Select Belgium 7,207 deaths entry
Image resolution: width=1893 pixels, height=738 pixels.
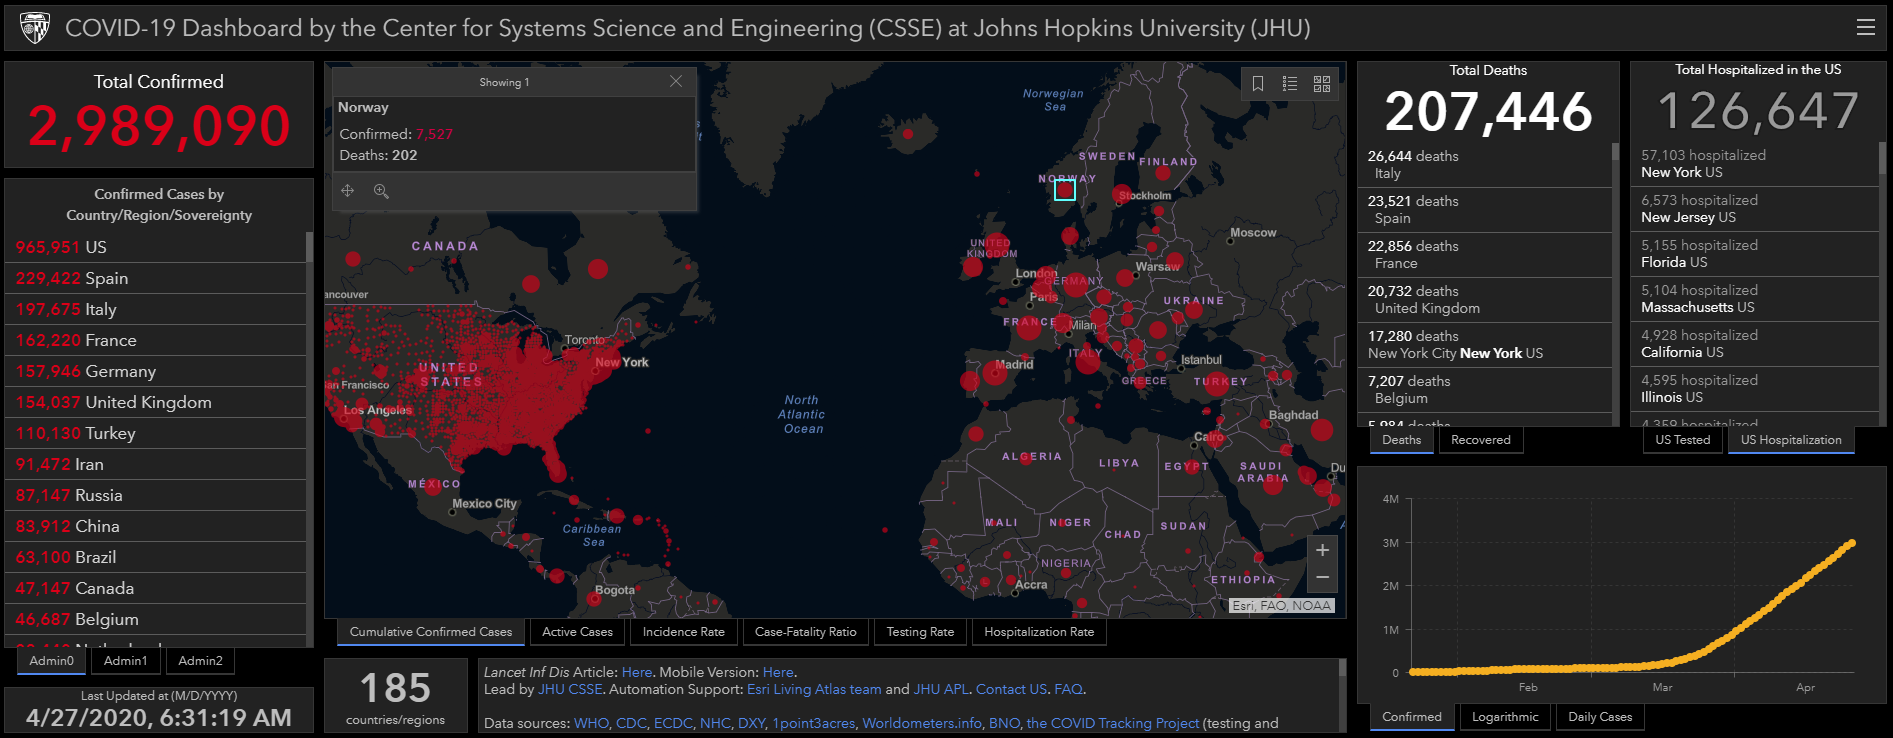coord(1485,390)
